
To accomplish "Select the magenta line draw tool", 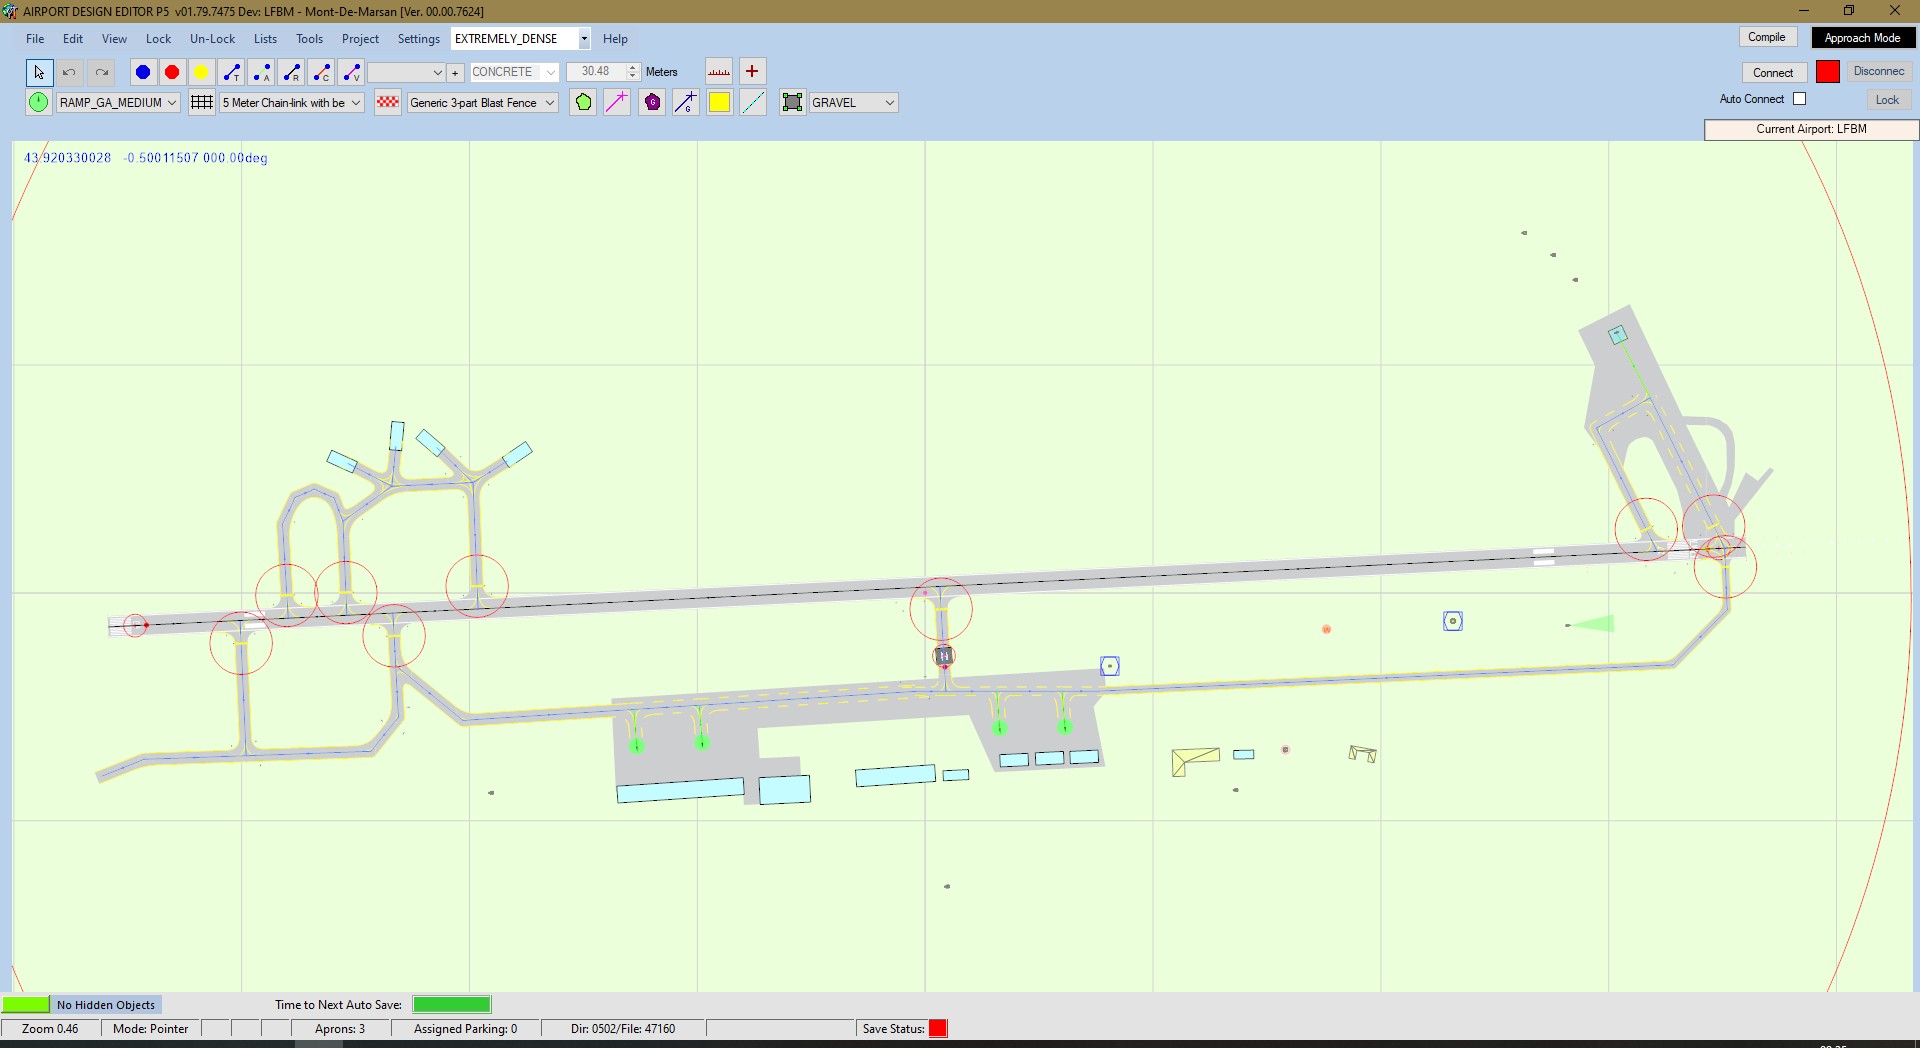I will [617, 102].
